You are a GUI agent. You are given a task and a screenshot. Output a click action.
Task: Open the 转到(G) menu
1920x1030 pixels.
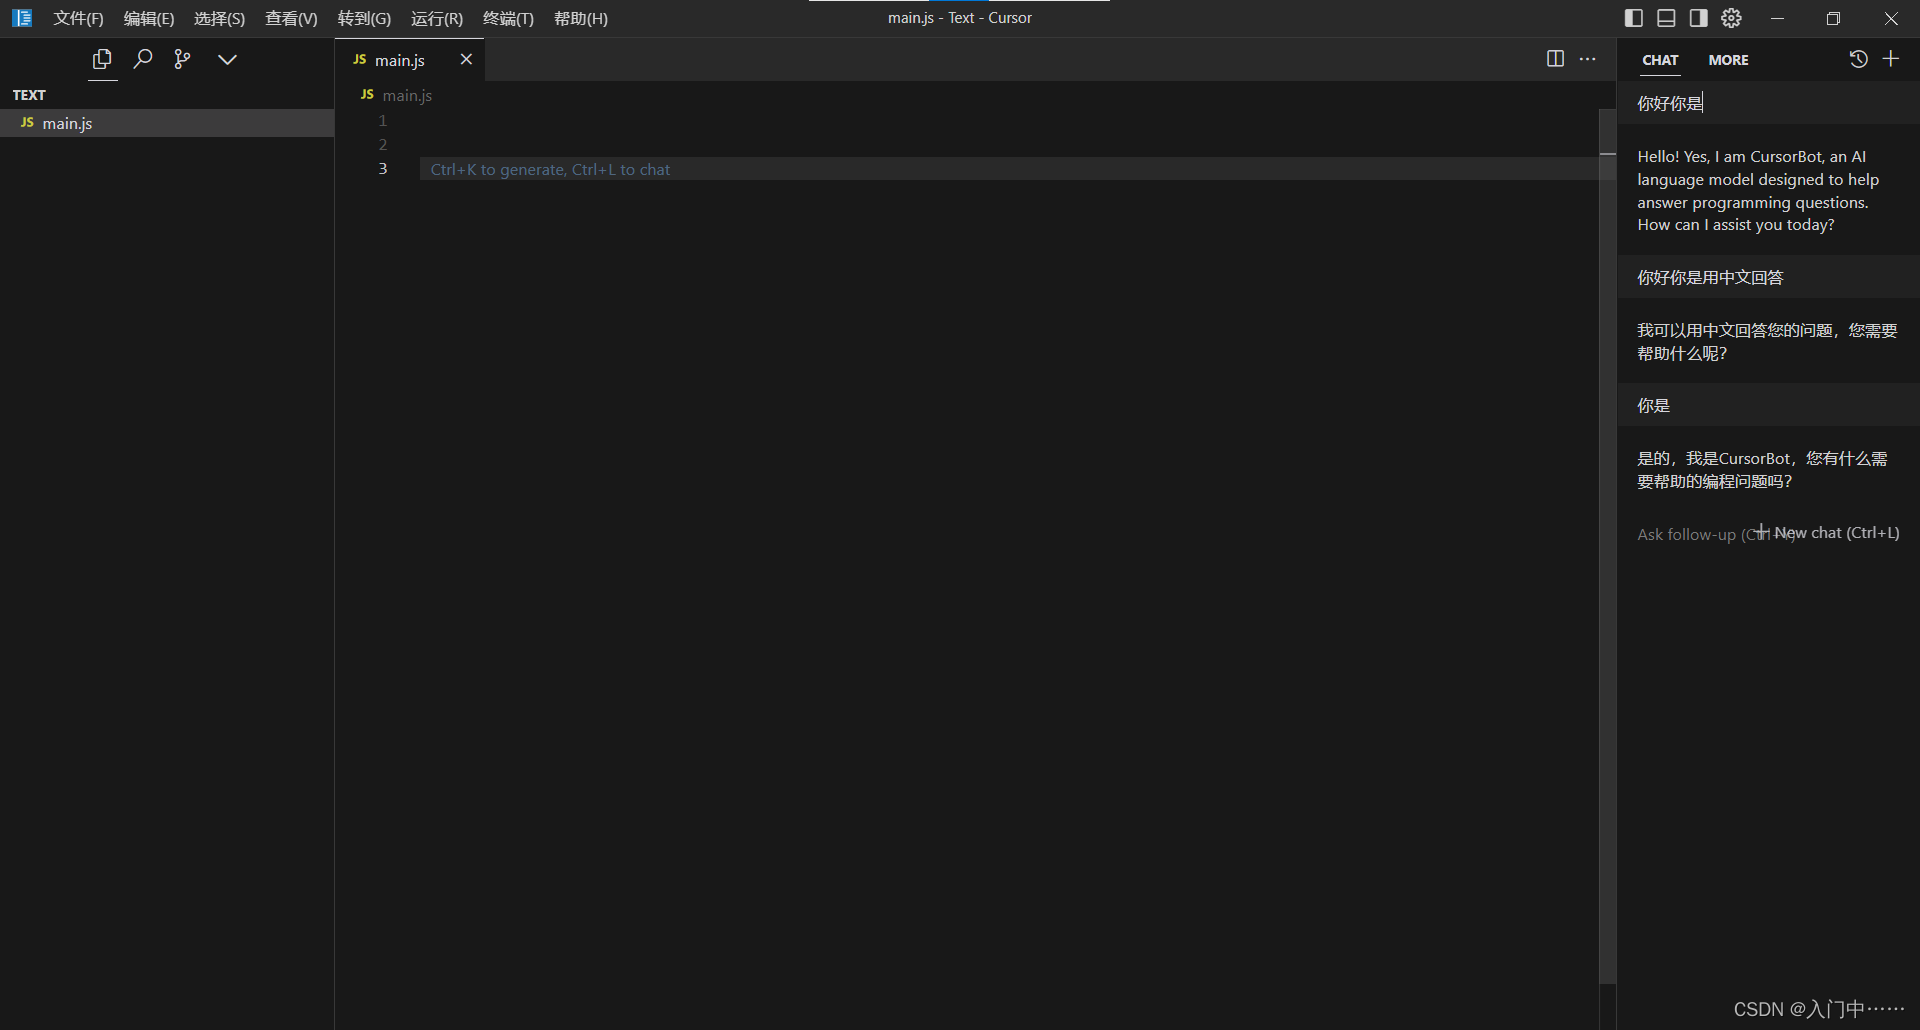(364, 18)
